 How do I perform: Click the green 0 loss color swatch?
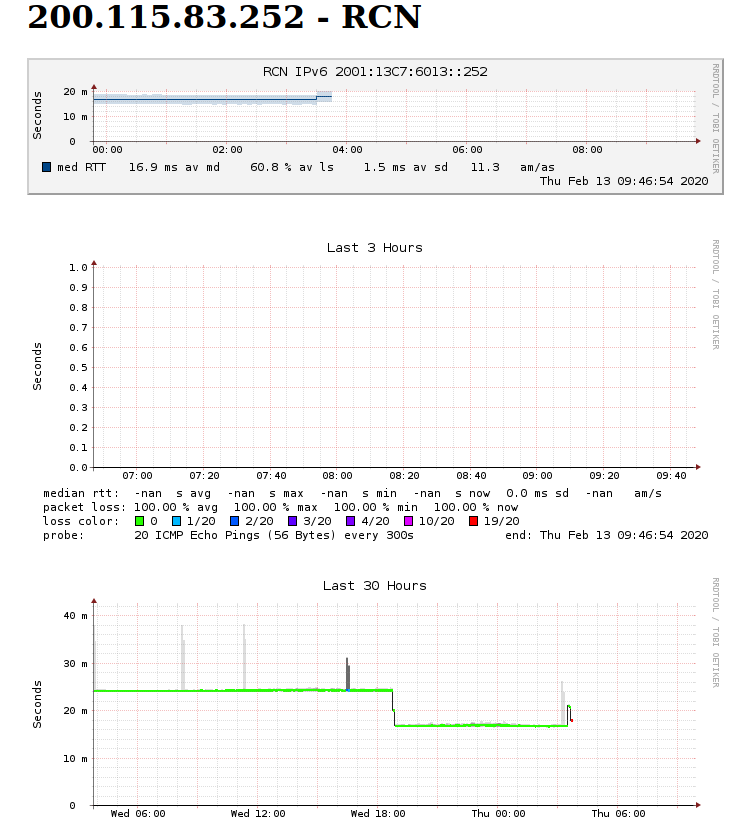139,521
